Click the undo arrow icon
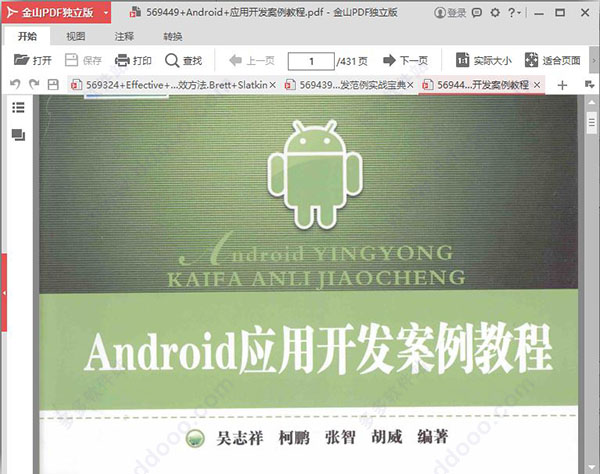 tap(15, 84)
